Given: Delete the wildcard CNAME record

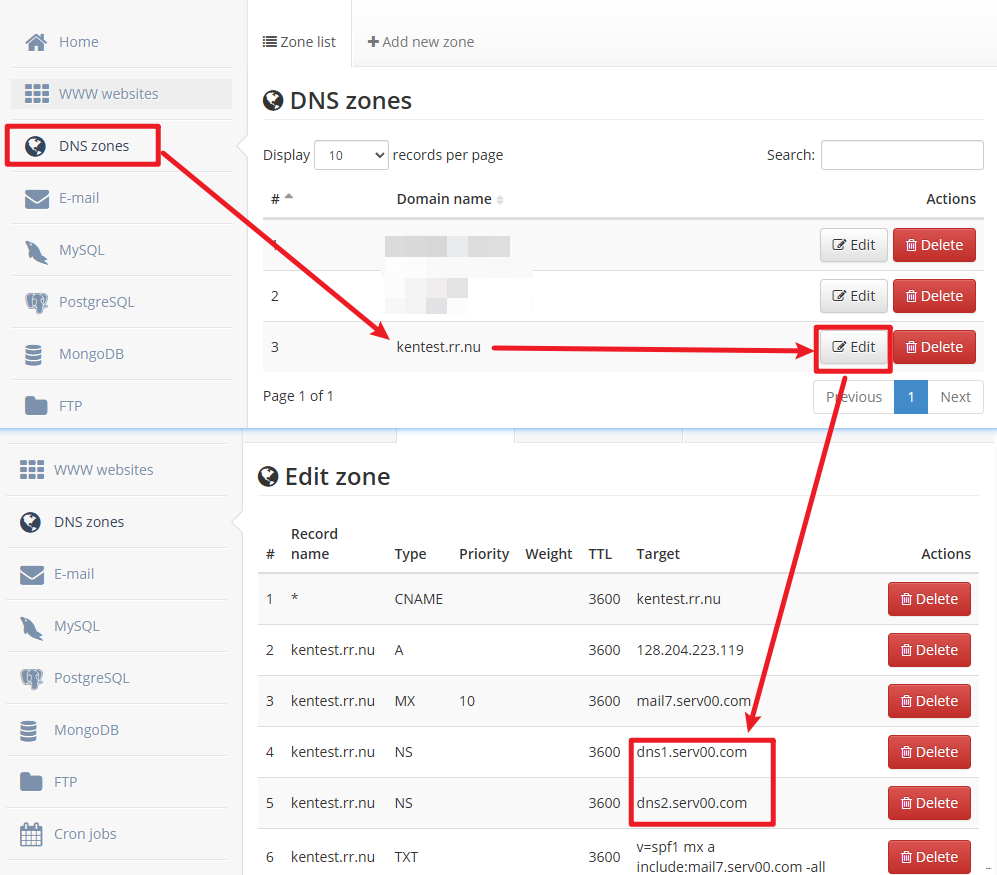Looking at the screenshot, I should click(x=929, y=599).
